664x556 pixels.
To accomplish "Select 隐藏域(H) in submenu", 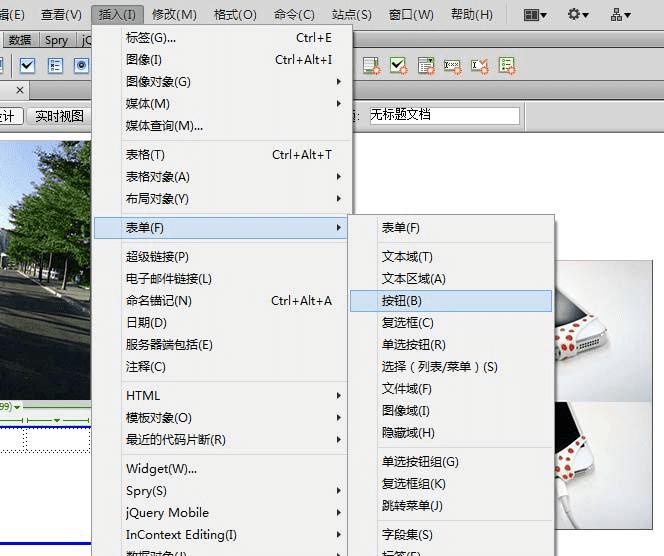I will [451, 433].
